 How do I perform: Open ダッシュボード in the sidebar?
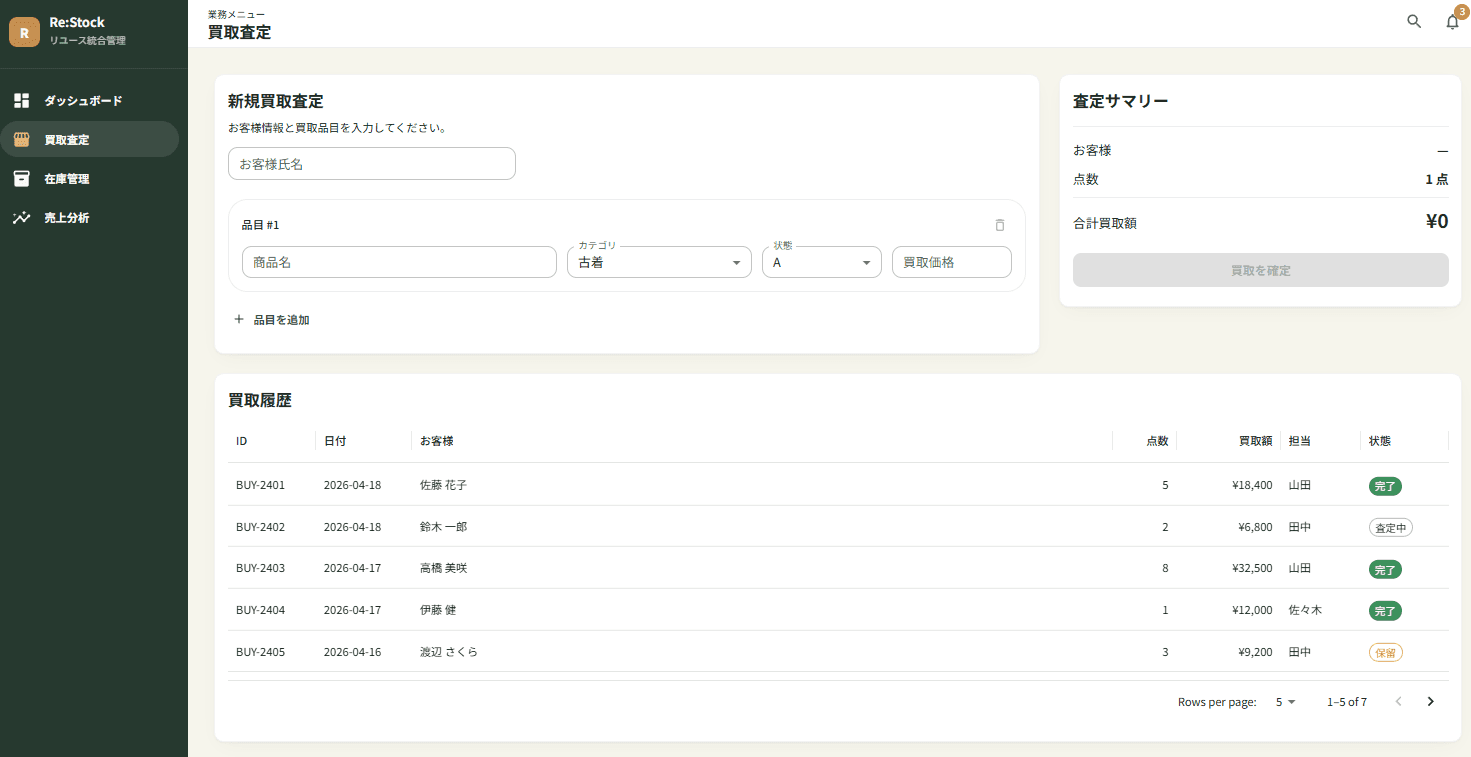pos(90,101)
